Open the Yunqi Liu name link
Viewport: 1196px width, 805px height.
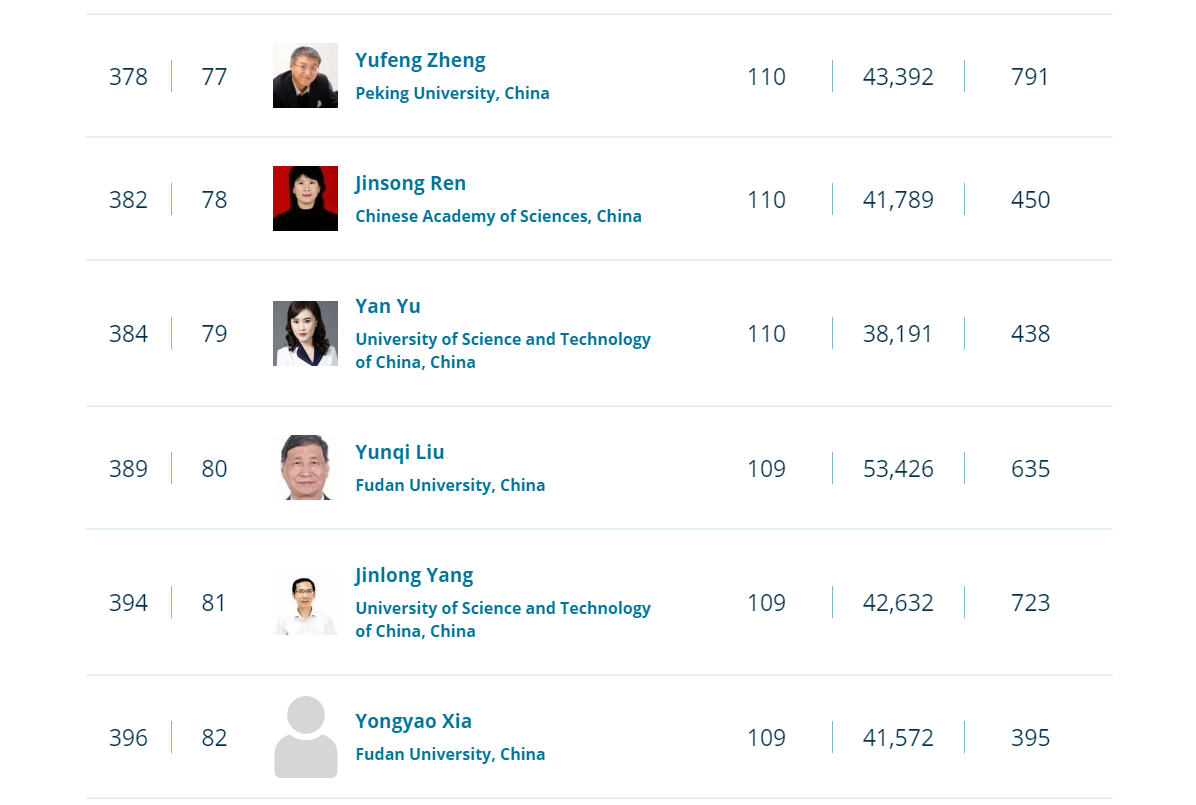(400, 452)
